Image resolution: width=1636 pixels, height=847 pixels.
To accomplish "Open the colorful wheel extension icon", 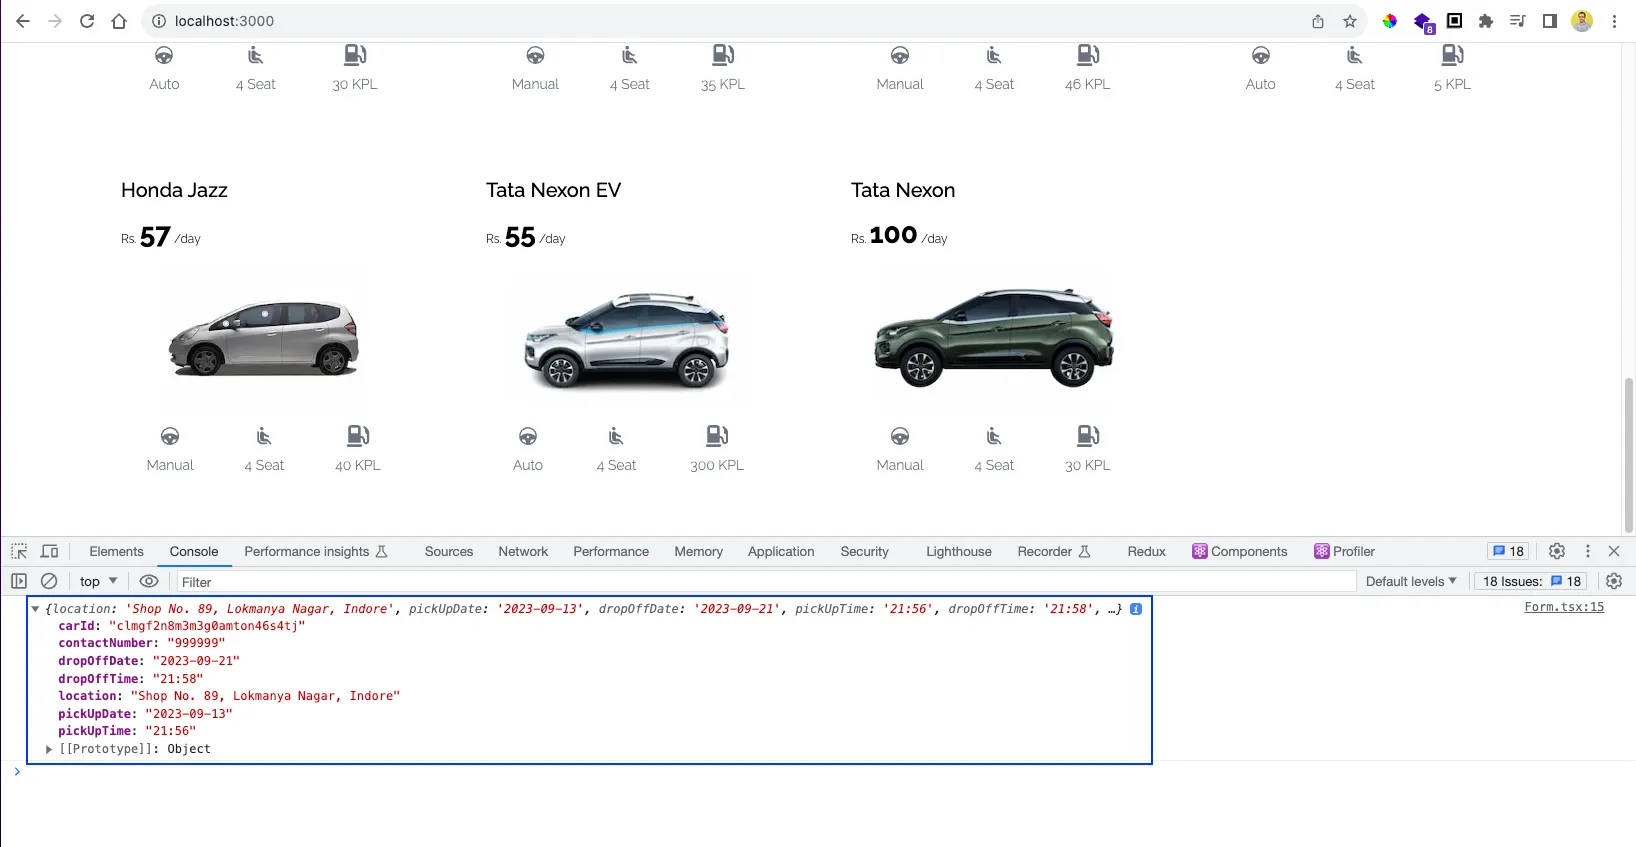I will pyautogui.click(x=1390, y=21).
